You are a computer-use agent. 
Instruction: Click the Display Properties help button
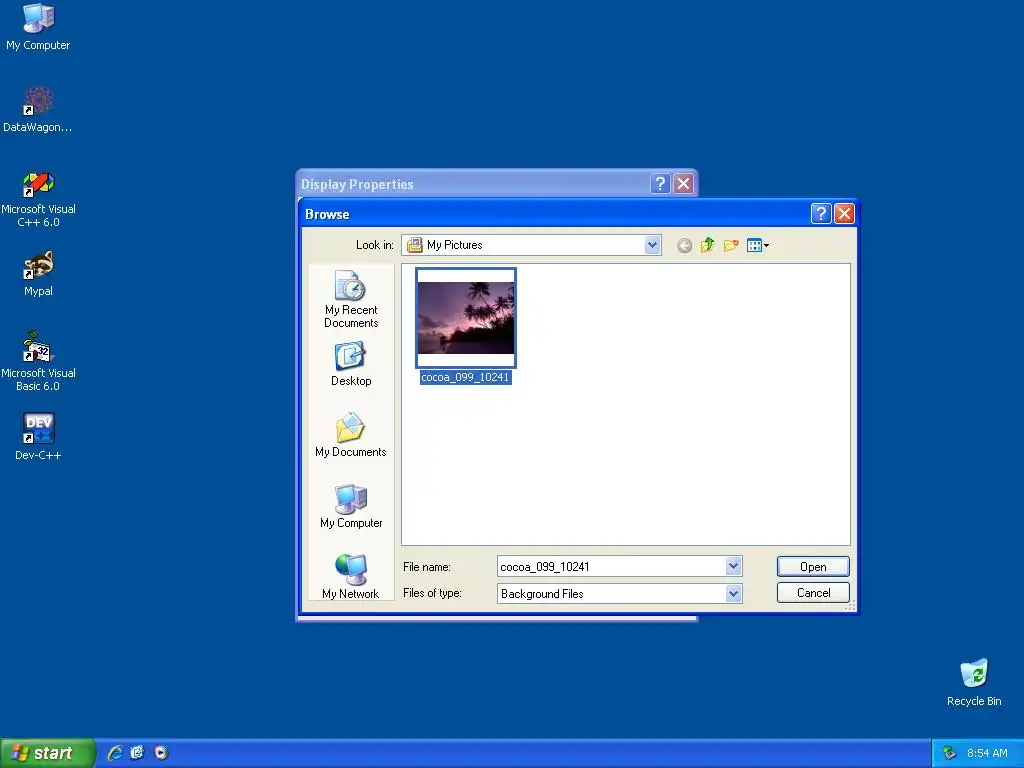click(660, 184)
